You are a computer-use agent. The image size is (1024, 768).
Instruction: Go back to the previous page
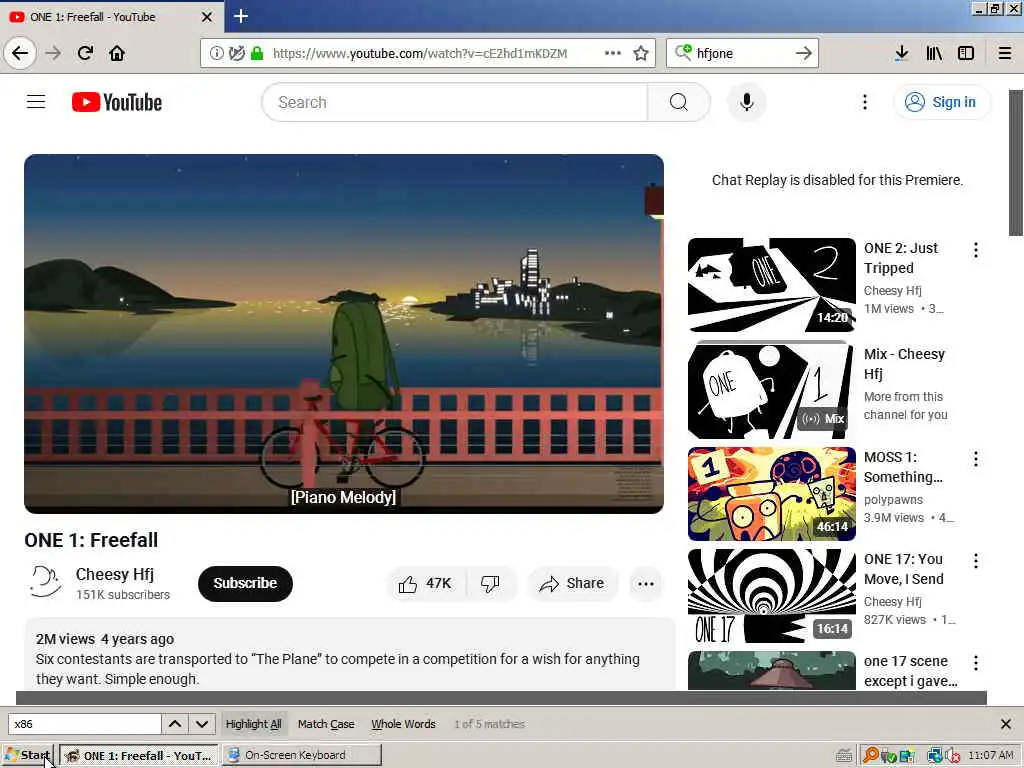(20, 53)
